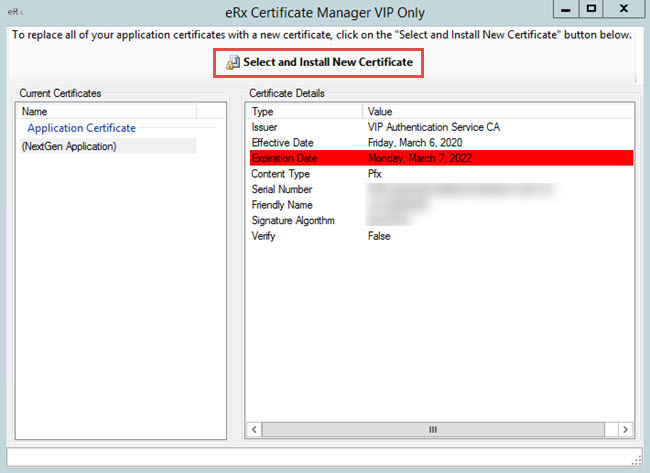Select the Verify row label
Image resolution: width=650 pixels, height=473 pixels.
click(x=264, y=236)
